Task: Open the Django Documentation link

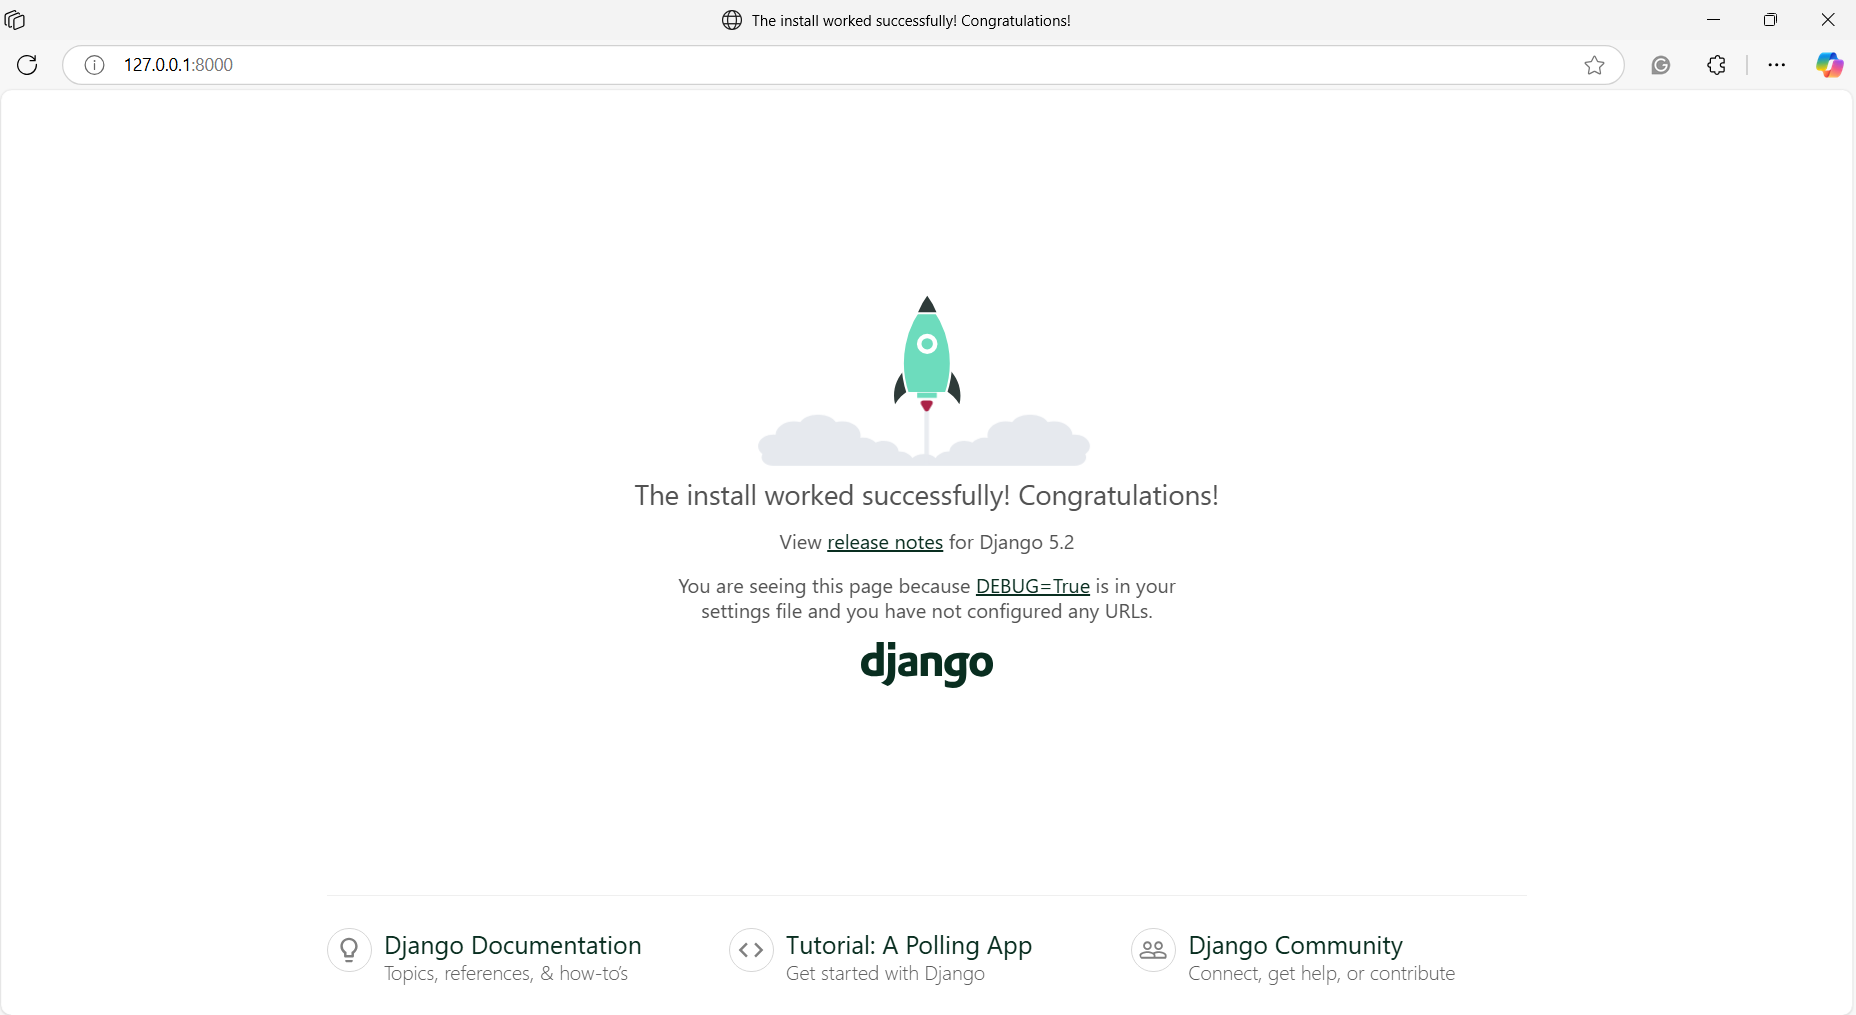Action: tap(513, 945)
